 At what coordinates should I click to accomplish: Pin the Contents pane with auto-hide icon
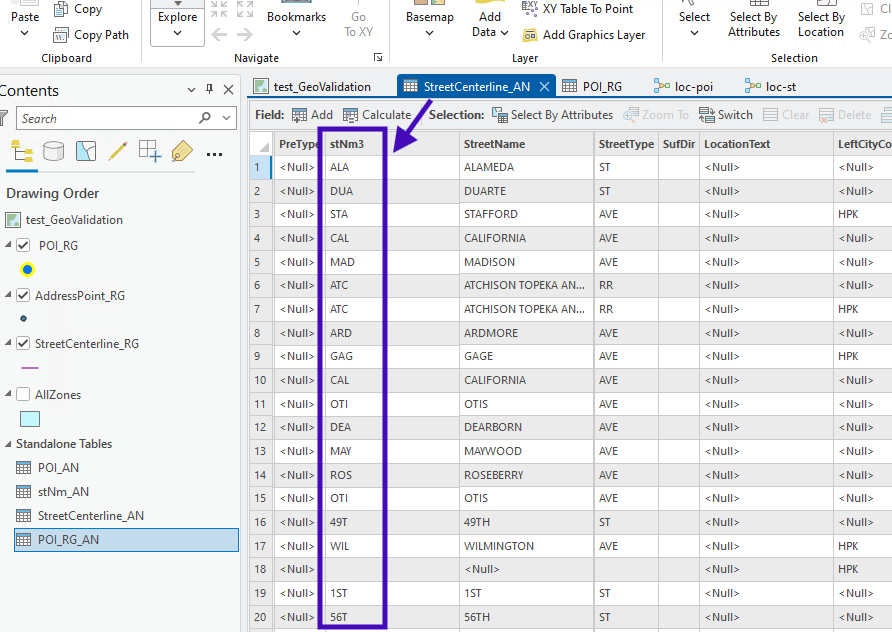coord(209,90)
